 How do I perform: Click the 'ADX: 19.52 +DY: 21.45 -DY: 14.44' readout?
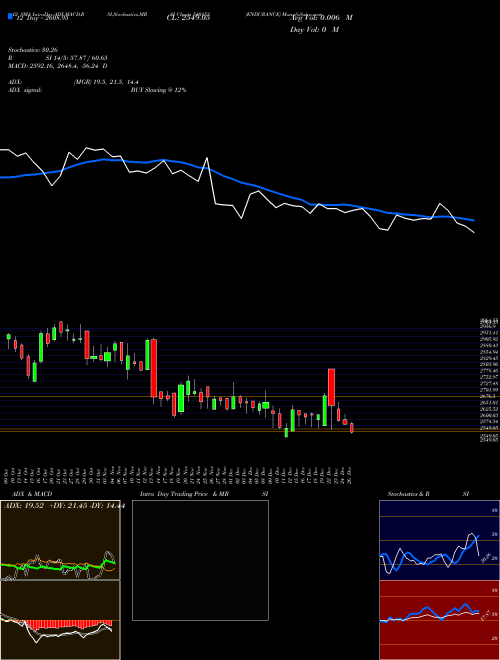click(64, 506)
